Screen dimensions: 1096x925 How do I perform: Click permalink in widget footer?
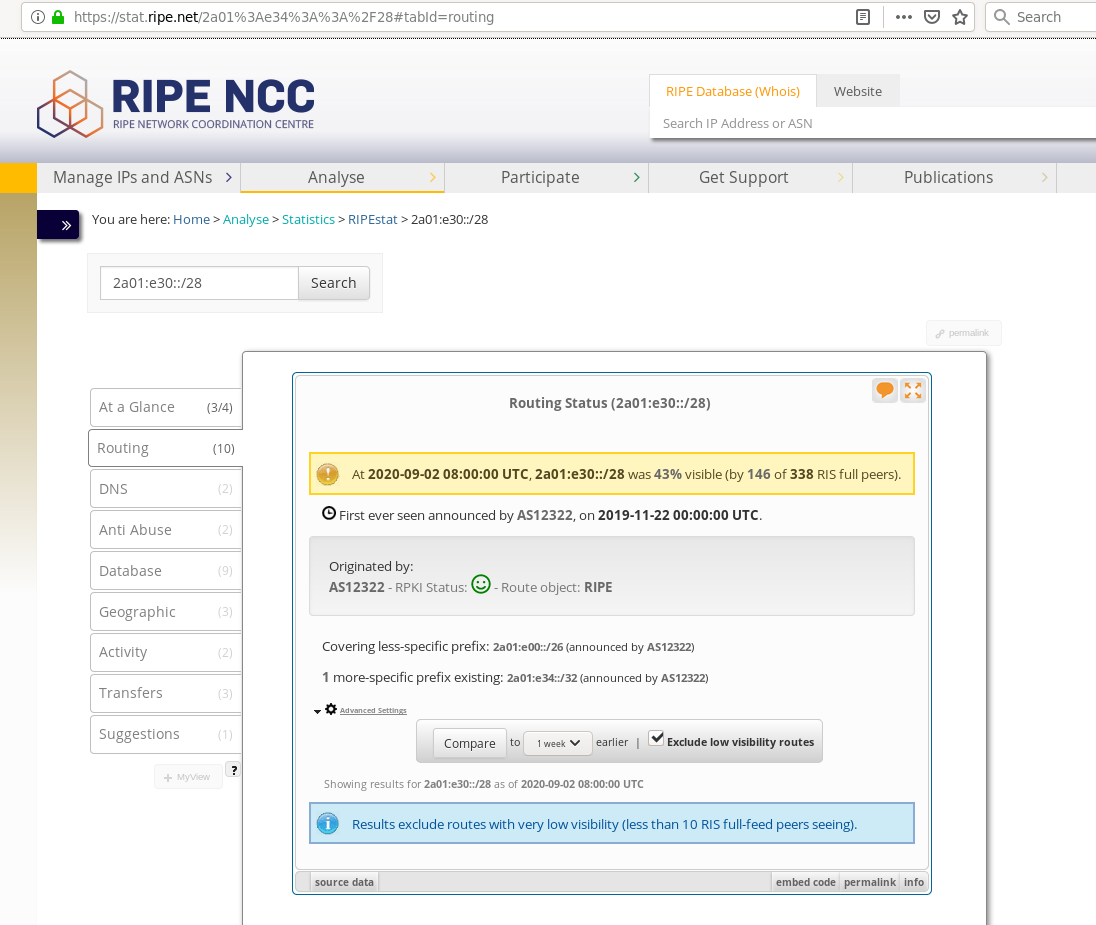(870, 882)
